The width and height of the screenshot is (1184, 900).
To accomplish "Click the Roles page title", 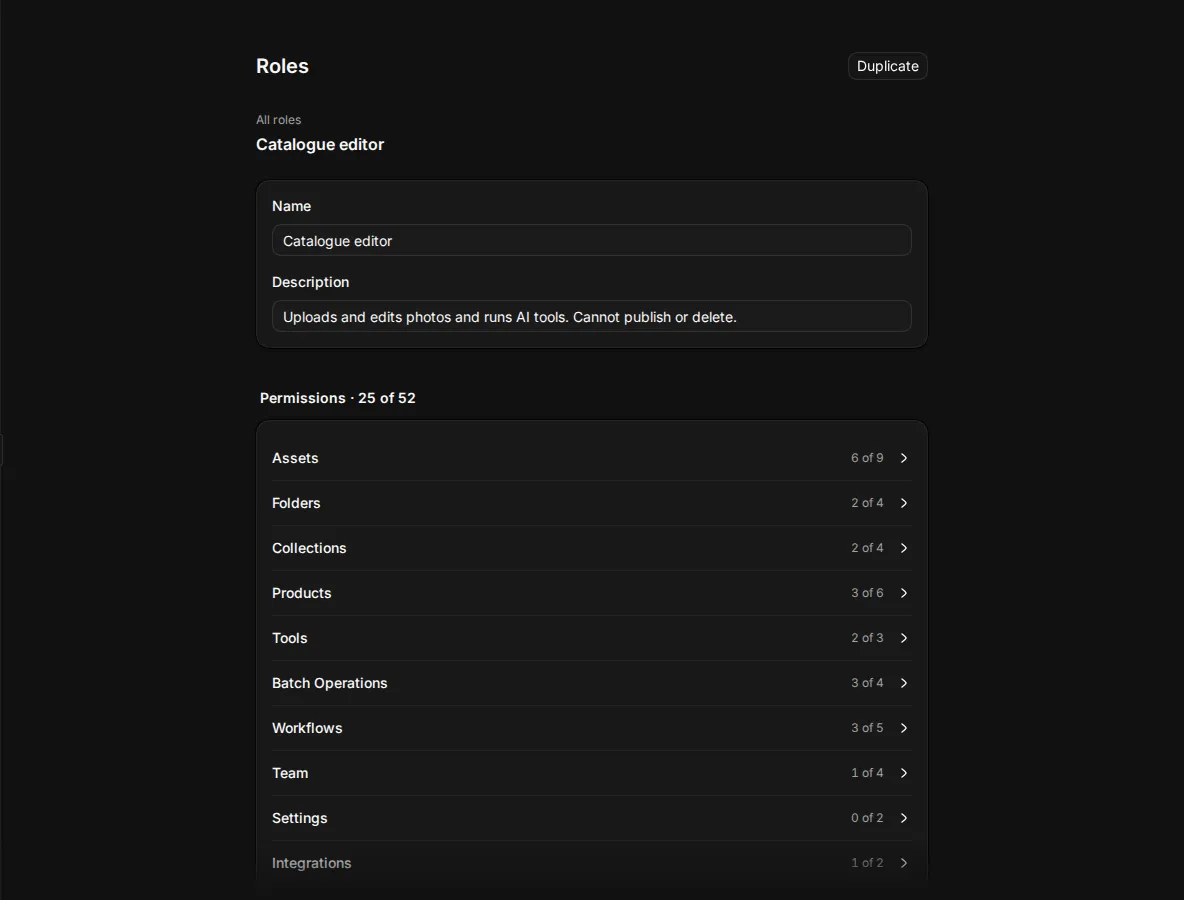I will pos(282,66).
